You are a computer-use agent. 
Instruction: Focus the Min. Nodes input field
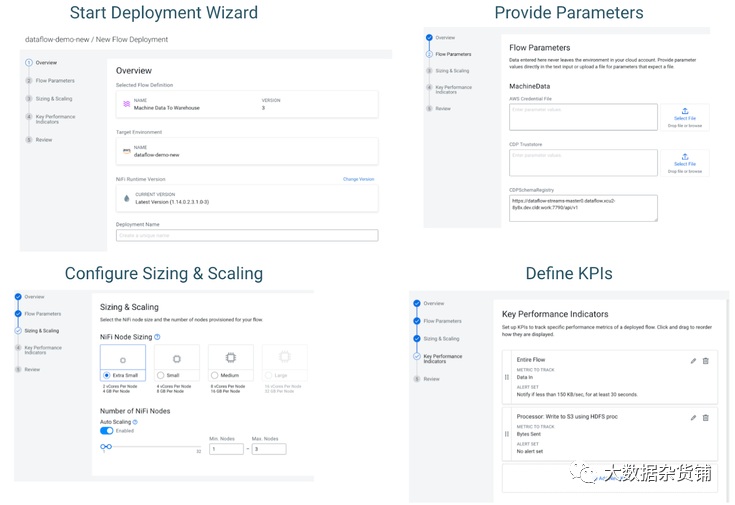[x=226, y=449]
